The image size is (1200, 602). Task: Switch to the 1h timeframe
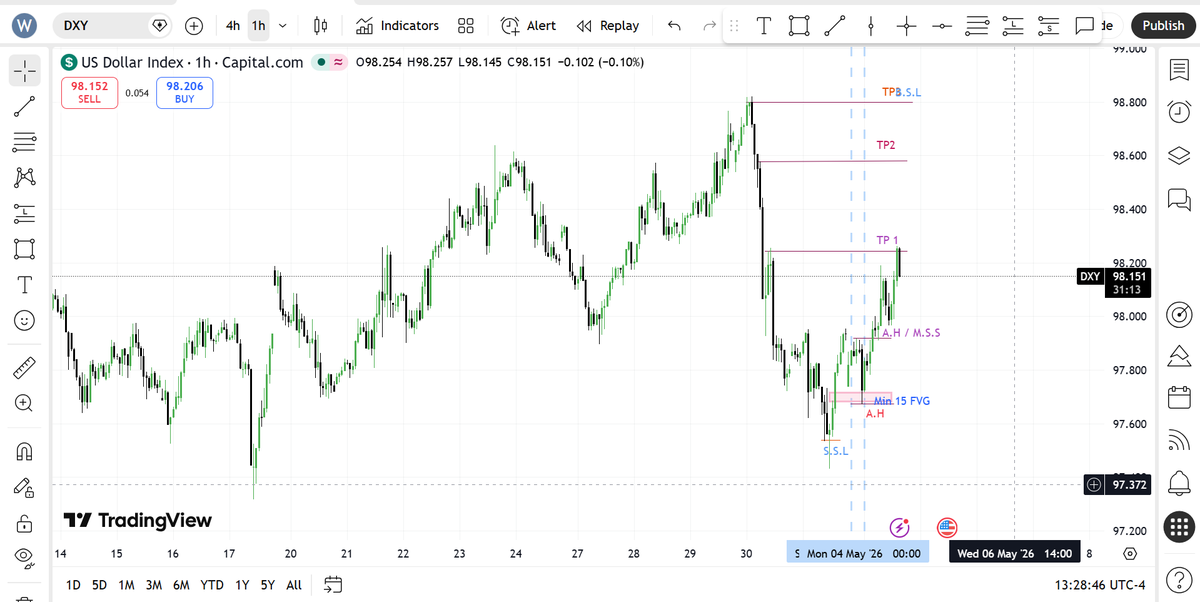(259, 26)
